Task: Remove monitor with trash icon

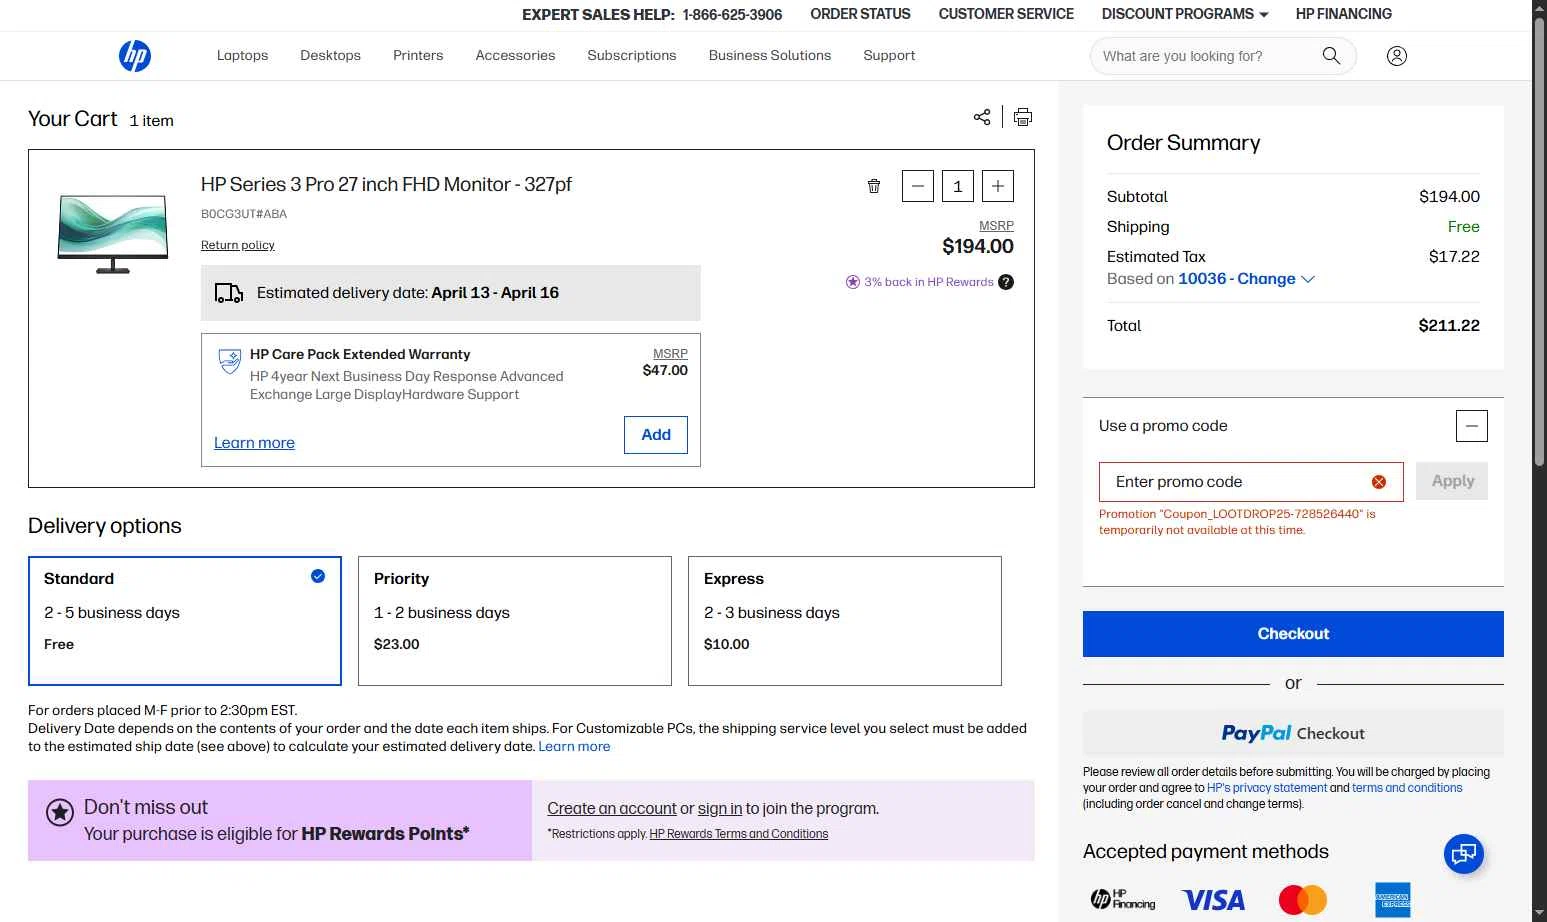Action: pyautogui.click(x=874, y=186)
